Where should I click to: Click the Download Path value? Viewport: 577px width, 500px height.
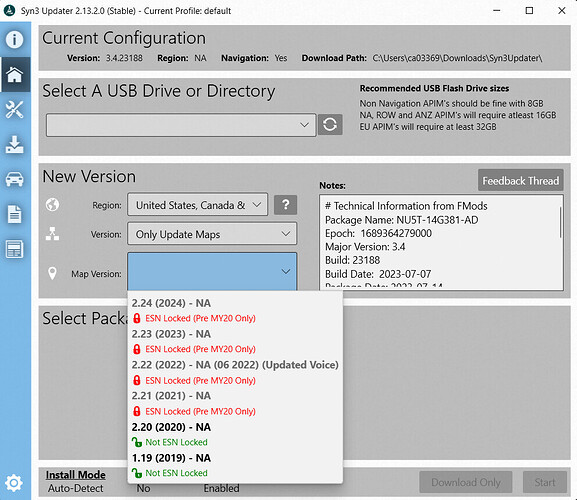pos(457,58)
